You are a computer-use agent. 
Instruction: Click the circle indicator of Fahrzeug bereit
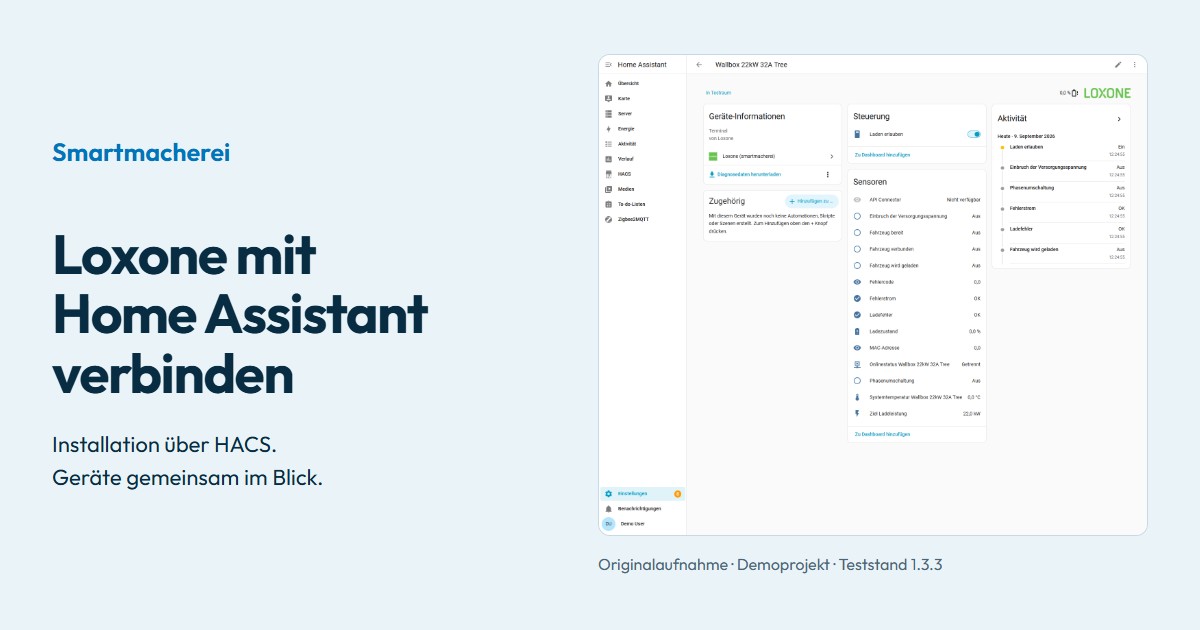pos(857,232)
